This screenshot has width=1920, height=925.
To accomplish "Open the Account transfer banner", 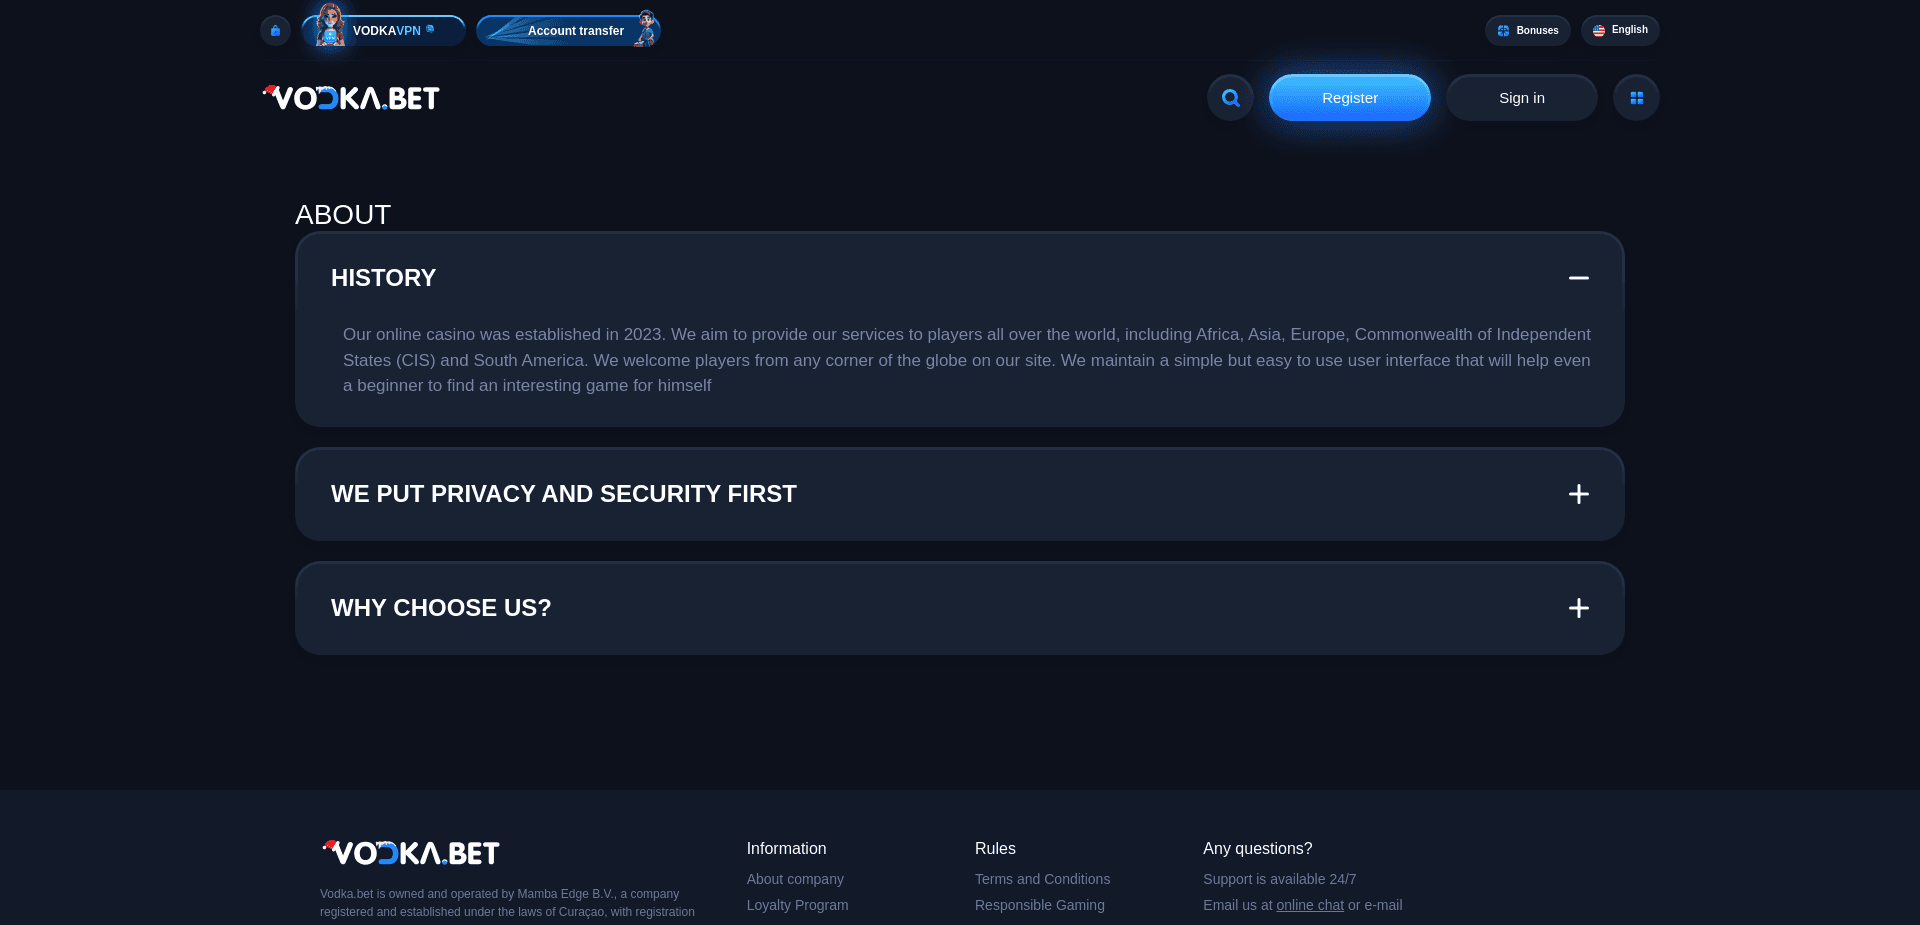I will click(569, 30).
